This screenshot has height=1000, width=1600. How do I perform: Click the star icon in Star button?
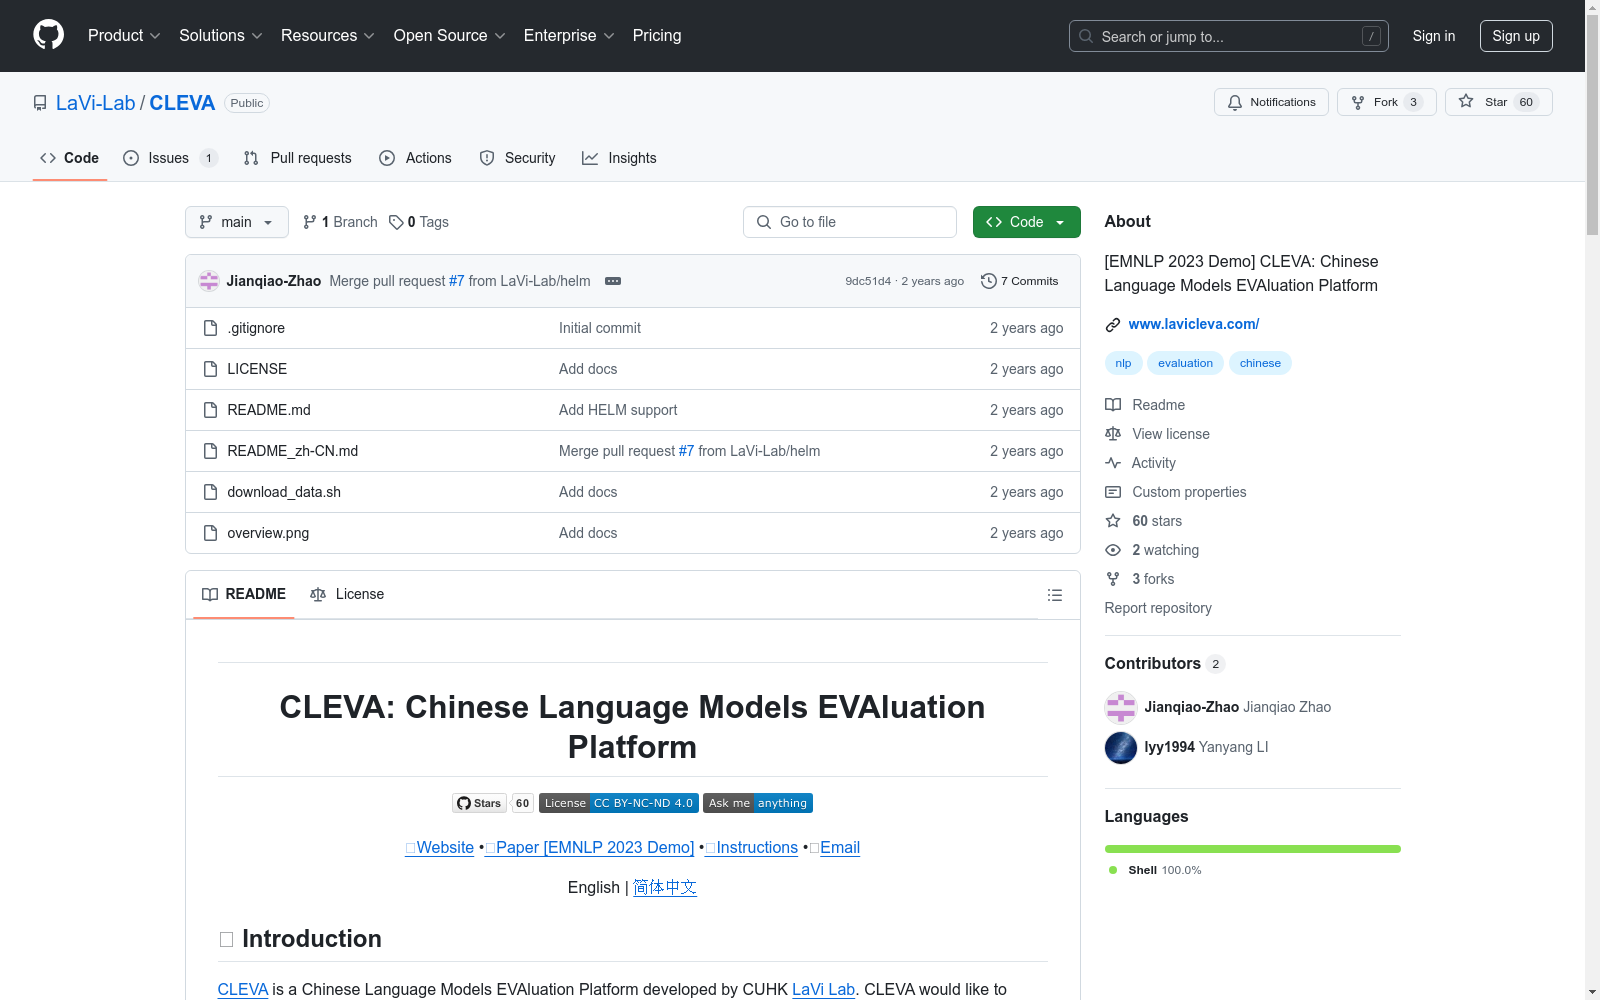(1466, 101)
